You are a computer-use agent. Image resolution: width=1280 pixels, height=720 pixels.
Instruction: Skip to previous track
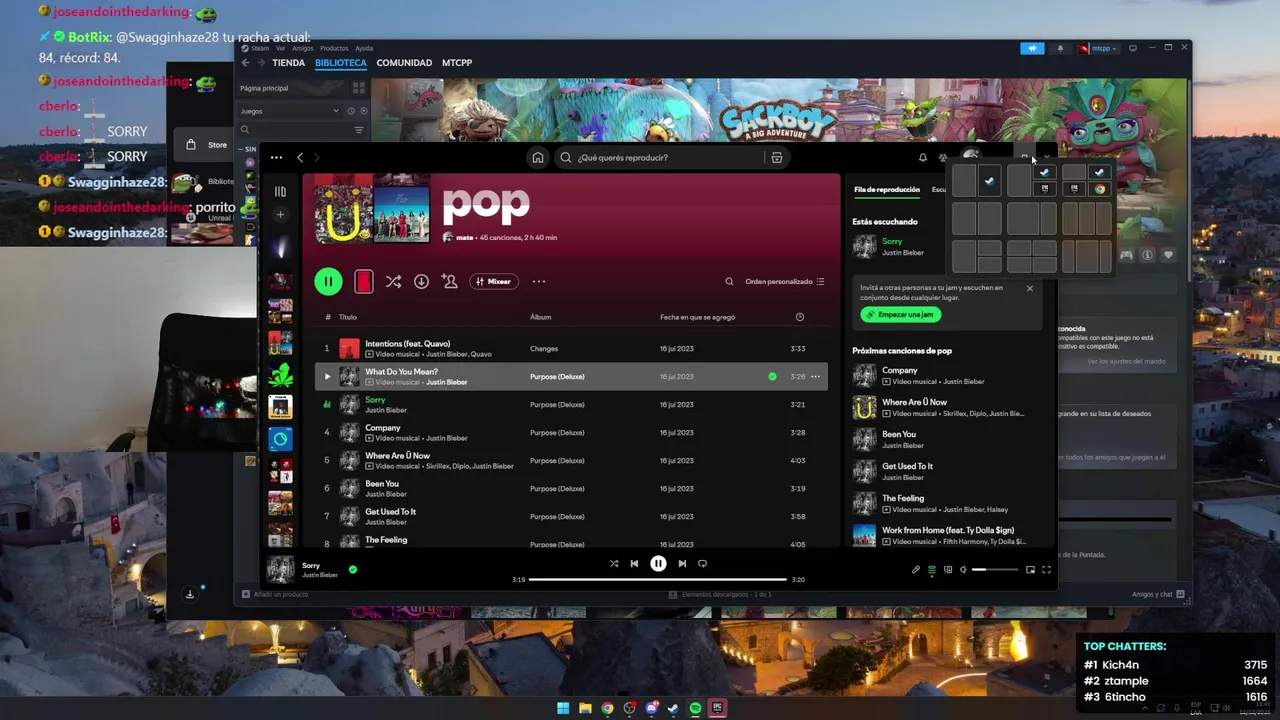click(634, 563)
